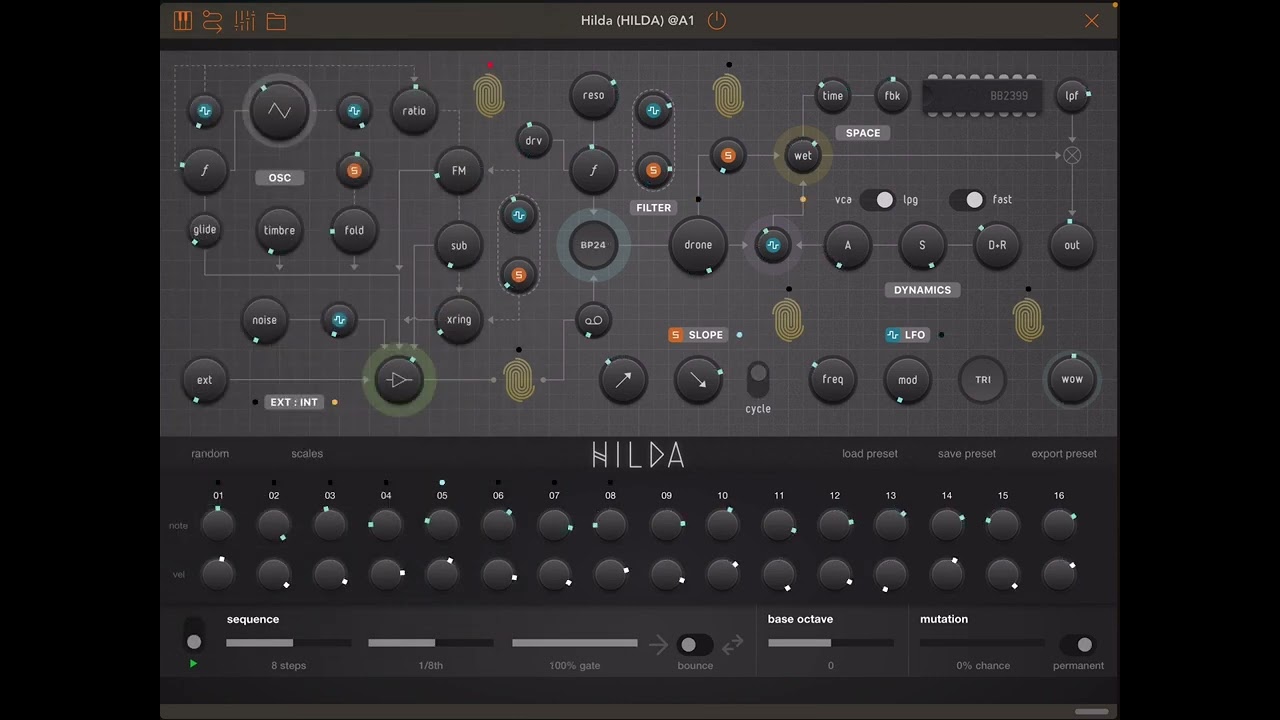Select the oscillator waveform shape knob
Viewport: 1280px width, 720px height.
(x=279, y=111)
